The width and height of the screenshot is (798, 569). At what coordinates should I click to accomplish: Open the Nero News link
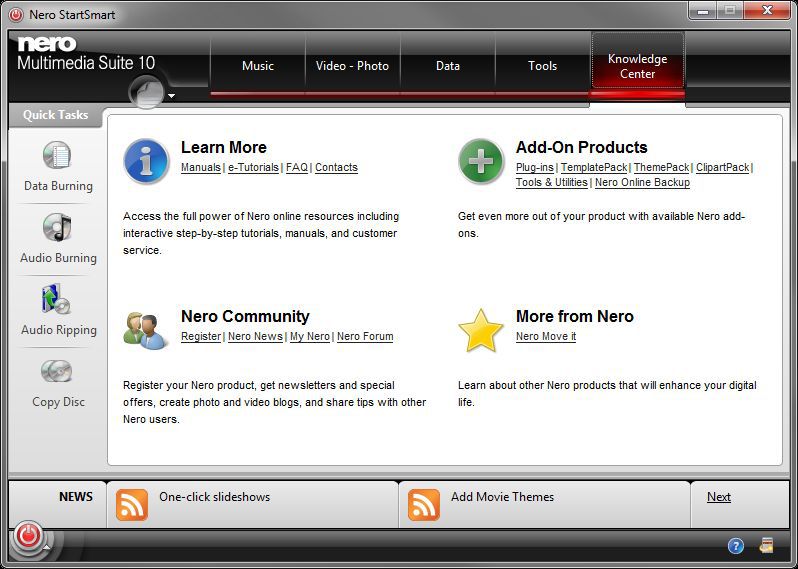[x=255, y=336]
